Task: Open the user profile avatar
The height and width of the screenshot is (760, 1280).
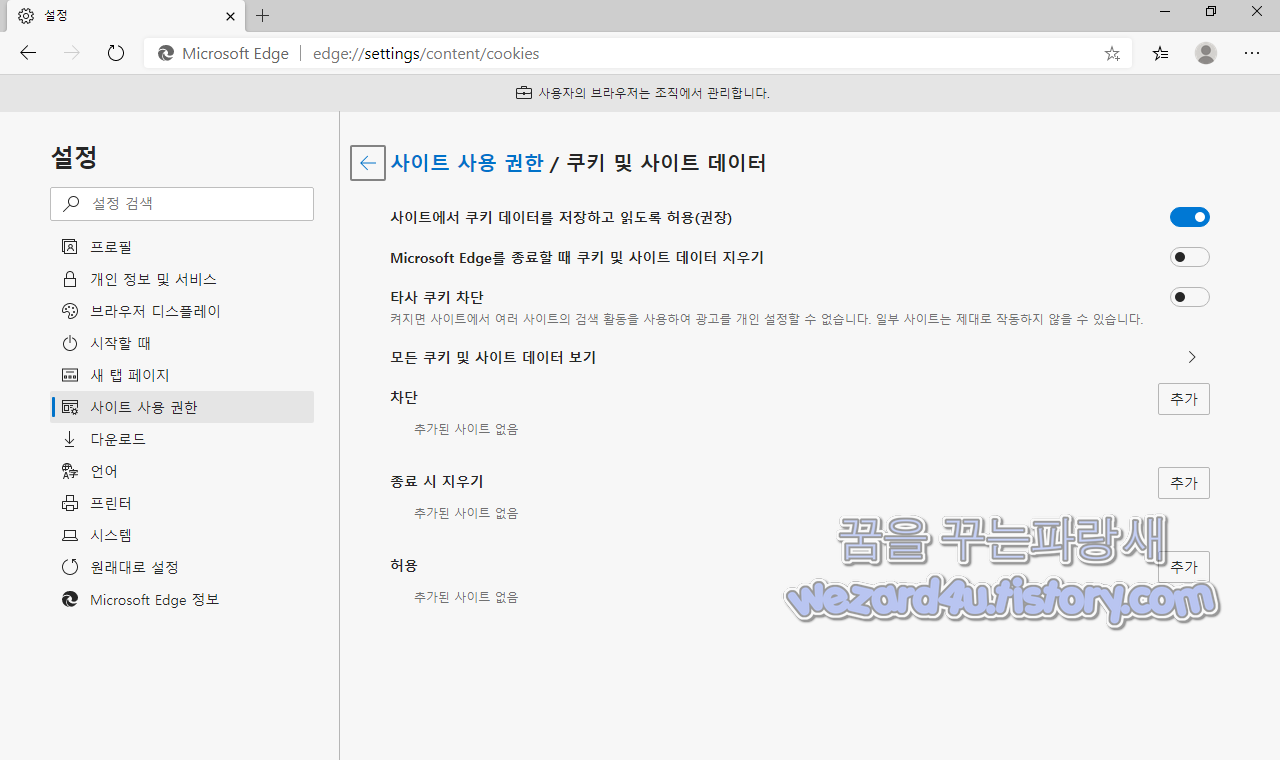Action: coord(1206,53)
